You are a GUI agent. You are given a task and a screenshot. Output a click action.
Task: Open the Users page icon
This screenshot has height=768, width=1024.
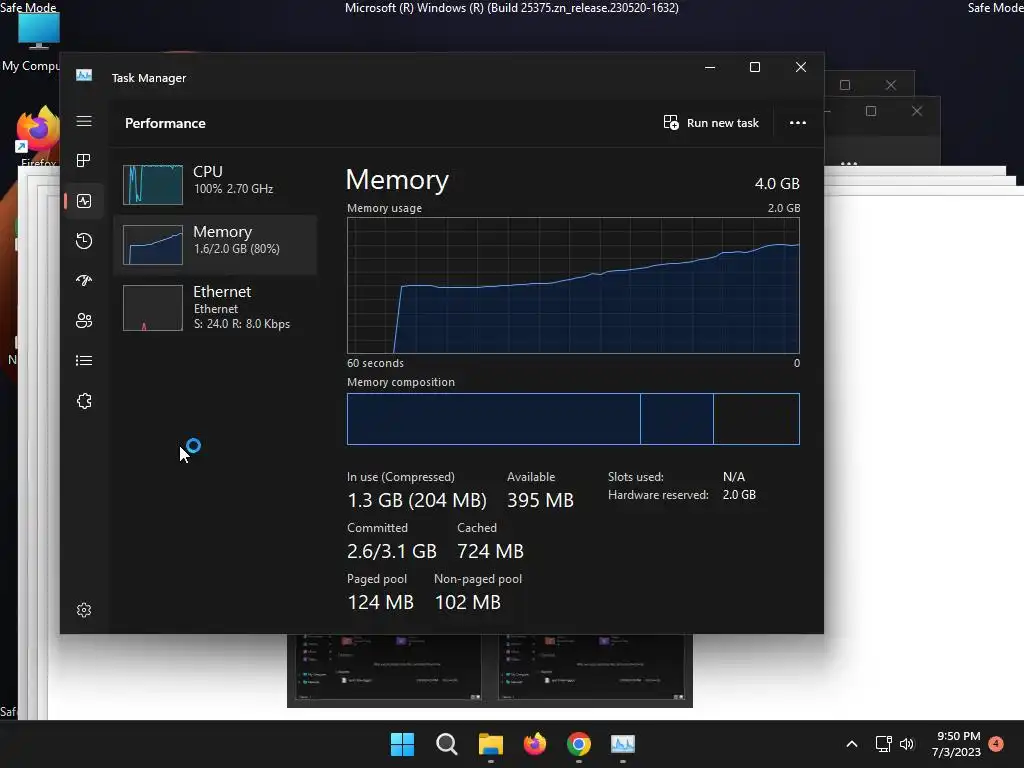tap(84, 321)
